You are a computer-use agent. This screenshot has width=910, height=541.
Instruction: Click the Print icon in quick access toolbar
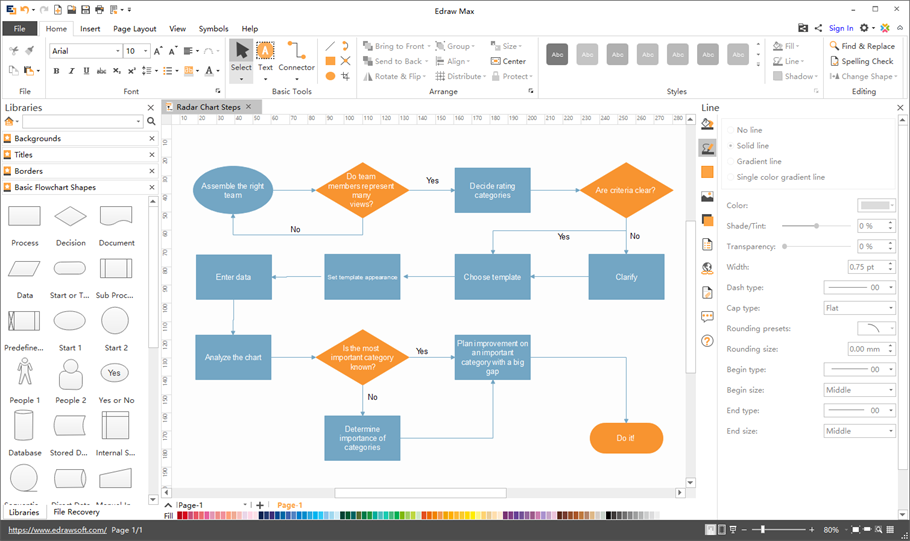coord(99,9)
